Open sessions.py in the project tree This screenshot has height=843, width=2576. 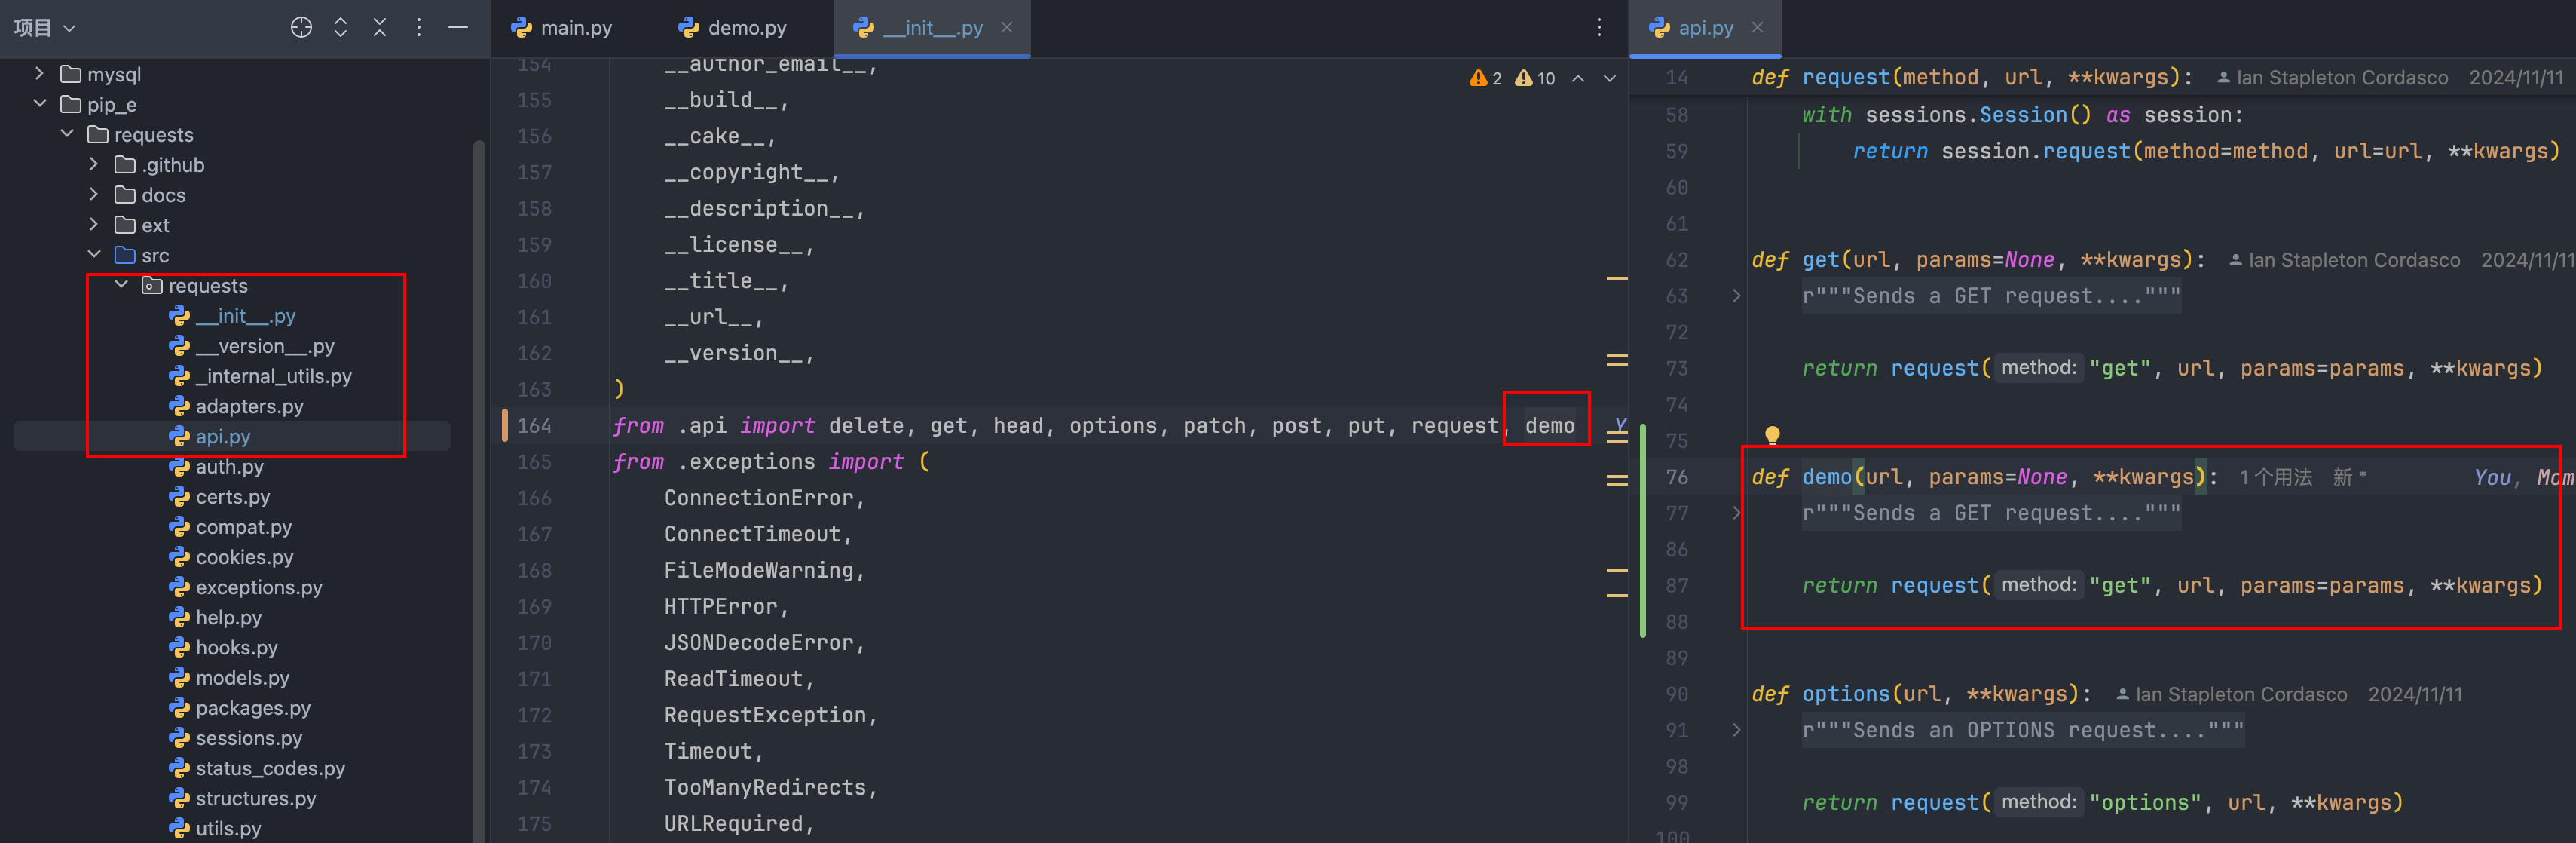pyautogui.click(x=248, y=738)
